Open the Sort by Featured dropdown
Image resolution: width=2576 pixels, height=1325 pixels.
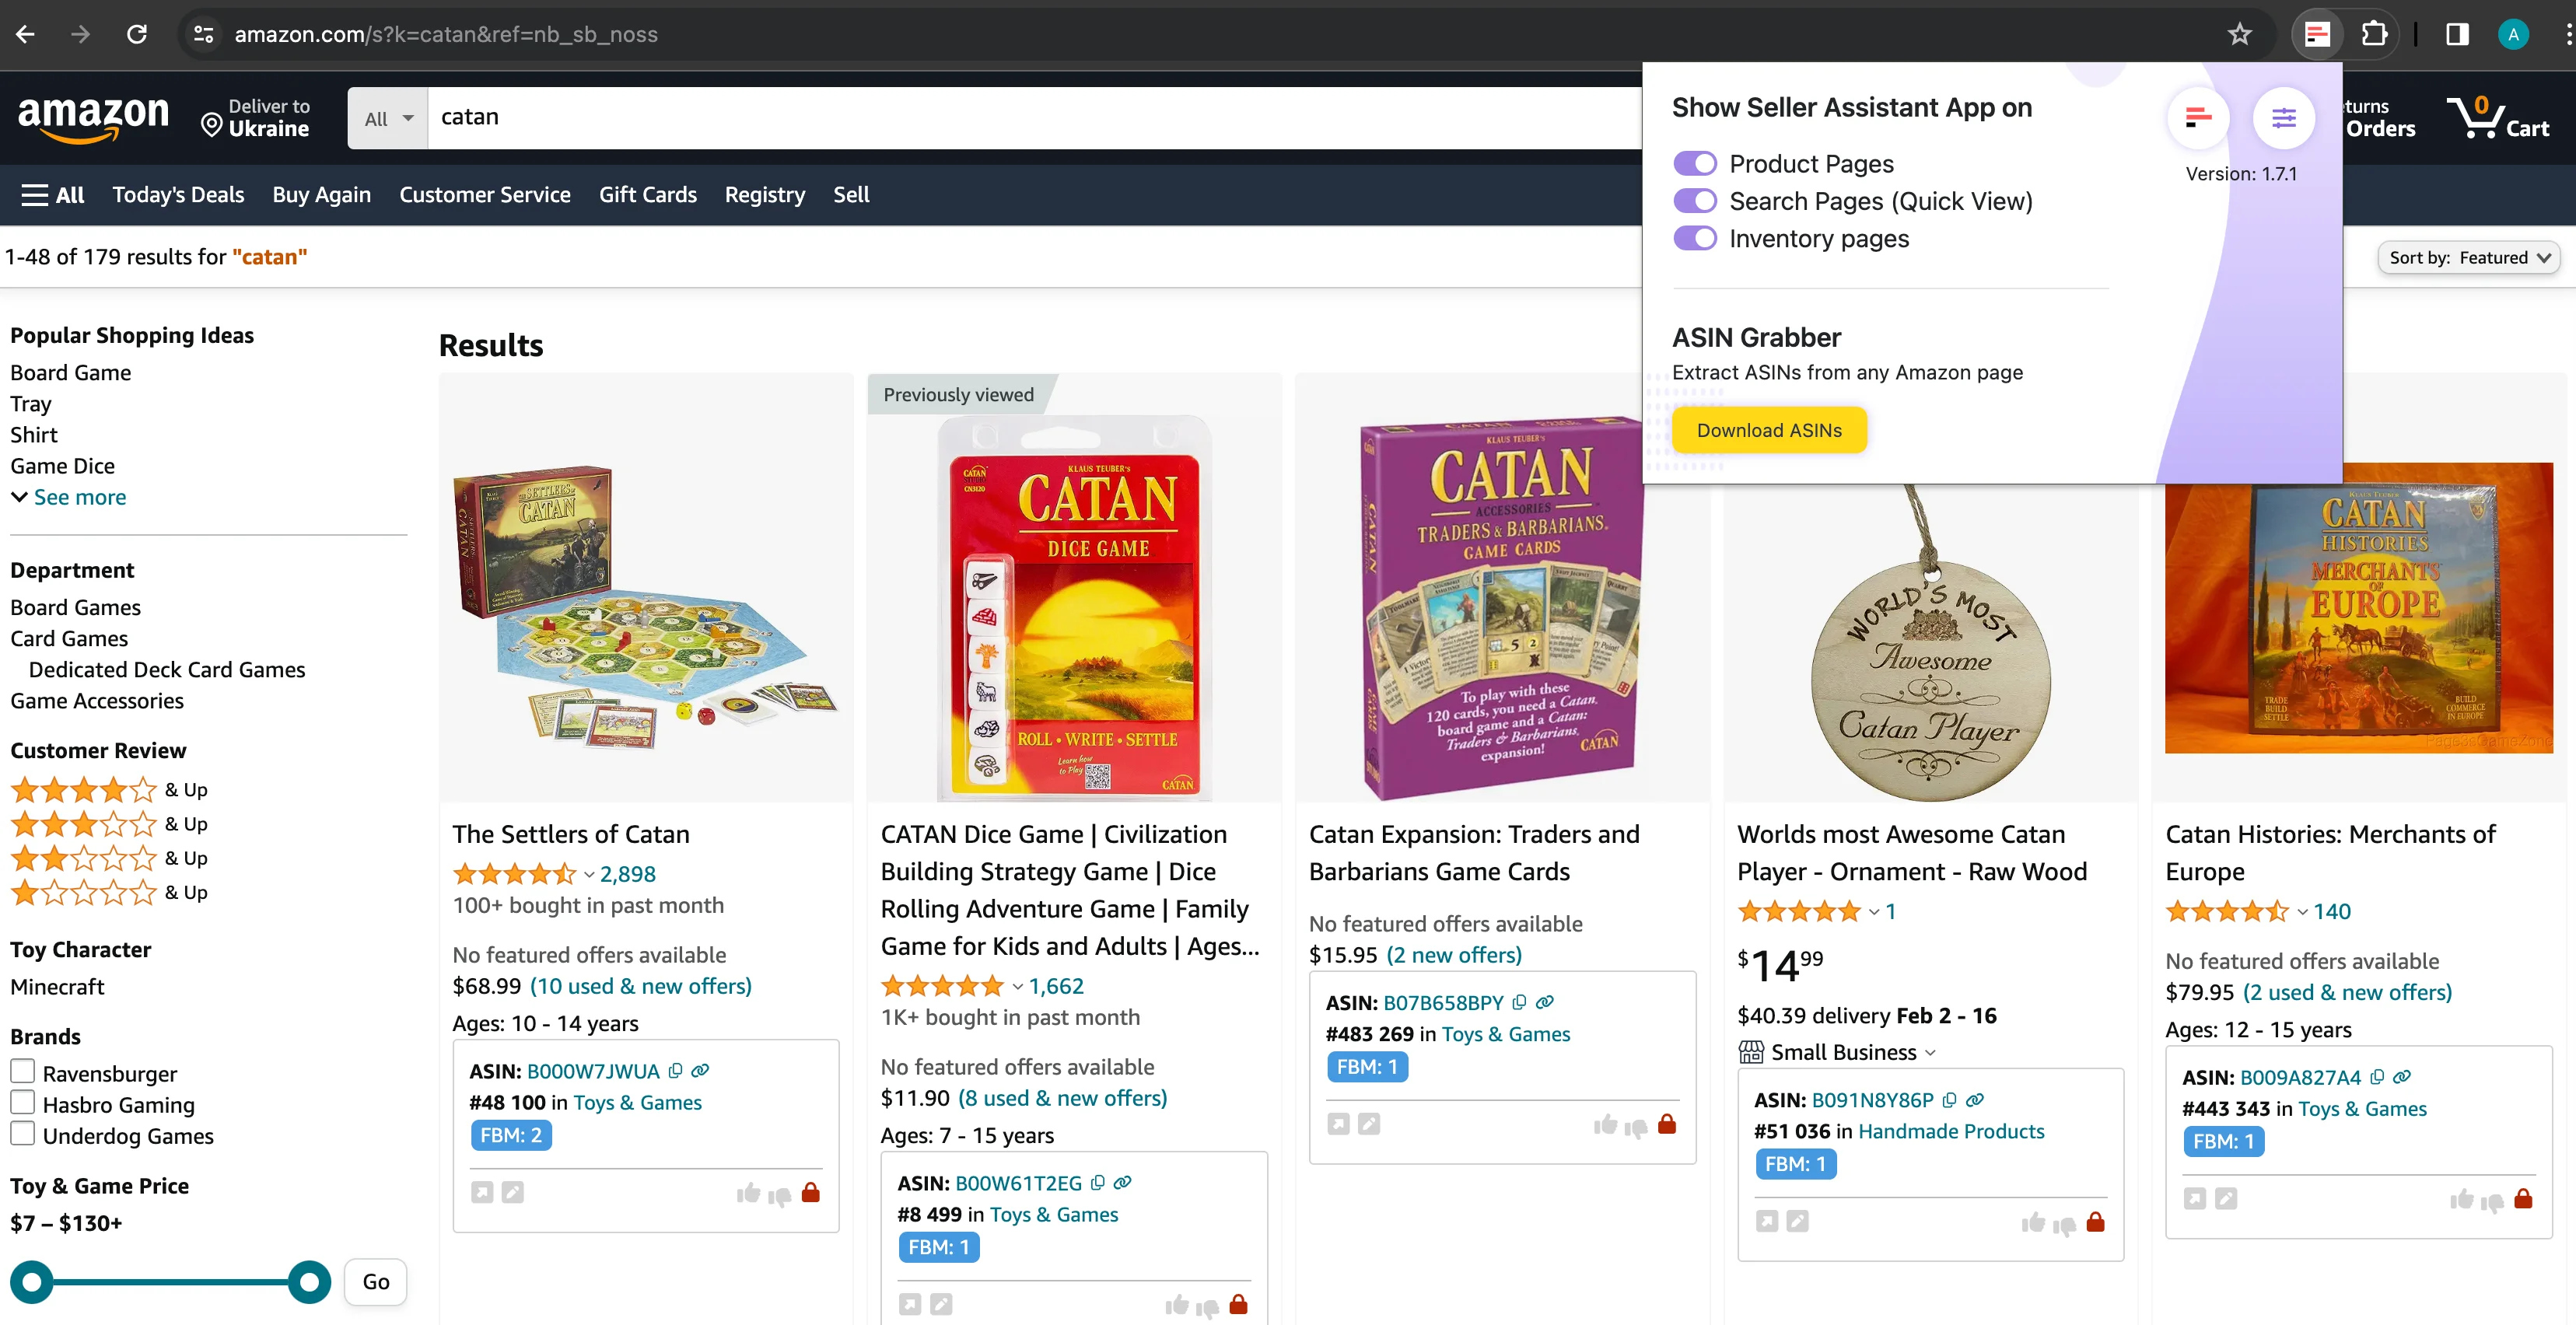[x=2468, y=258]
